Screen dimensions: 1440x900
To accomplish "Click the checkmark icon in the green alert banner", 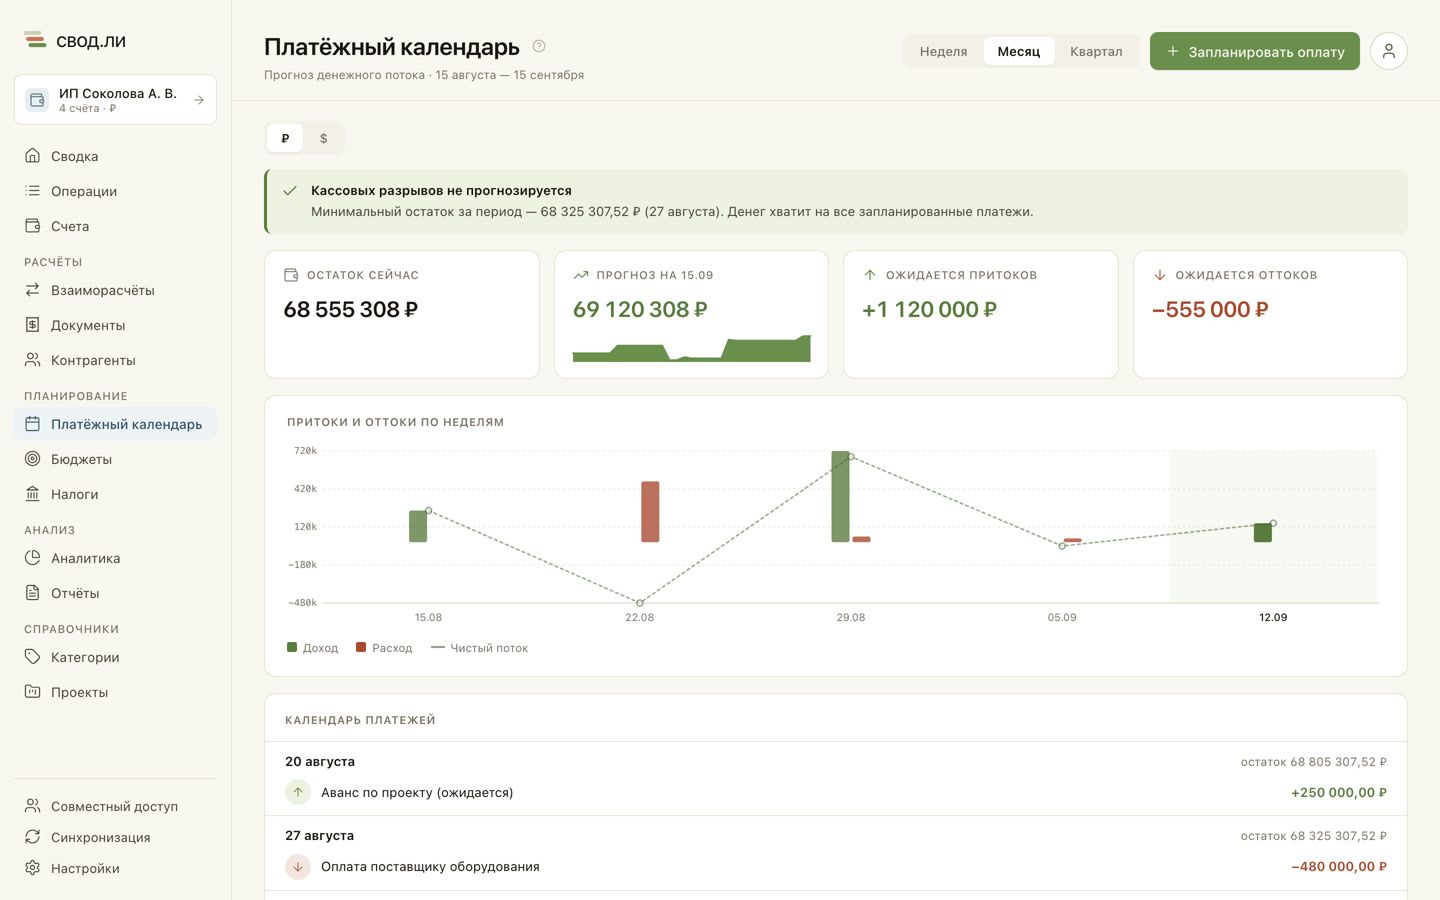I will tap(290, 190).
